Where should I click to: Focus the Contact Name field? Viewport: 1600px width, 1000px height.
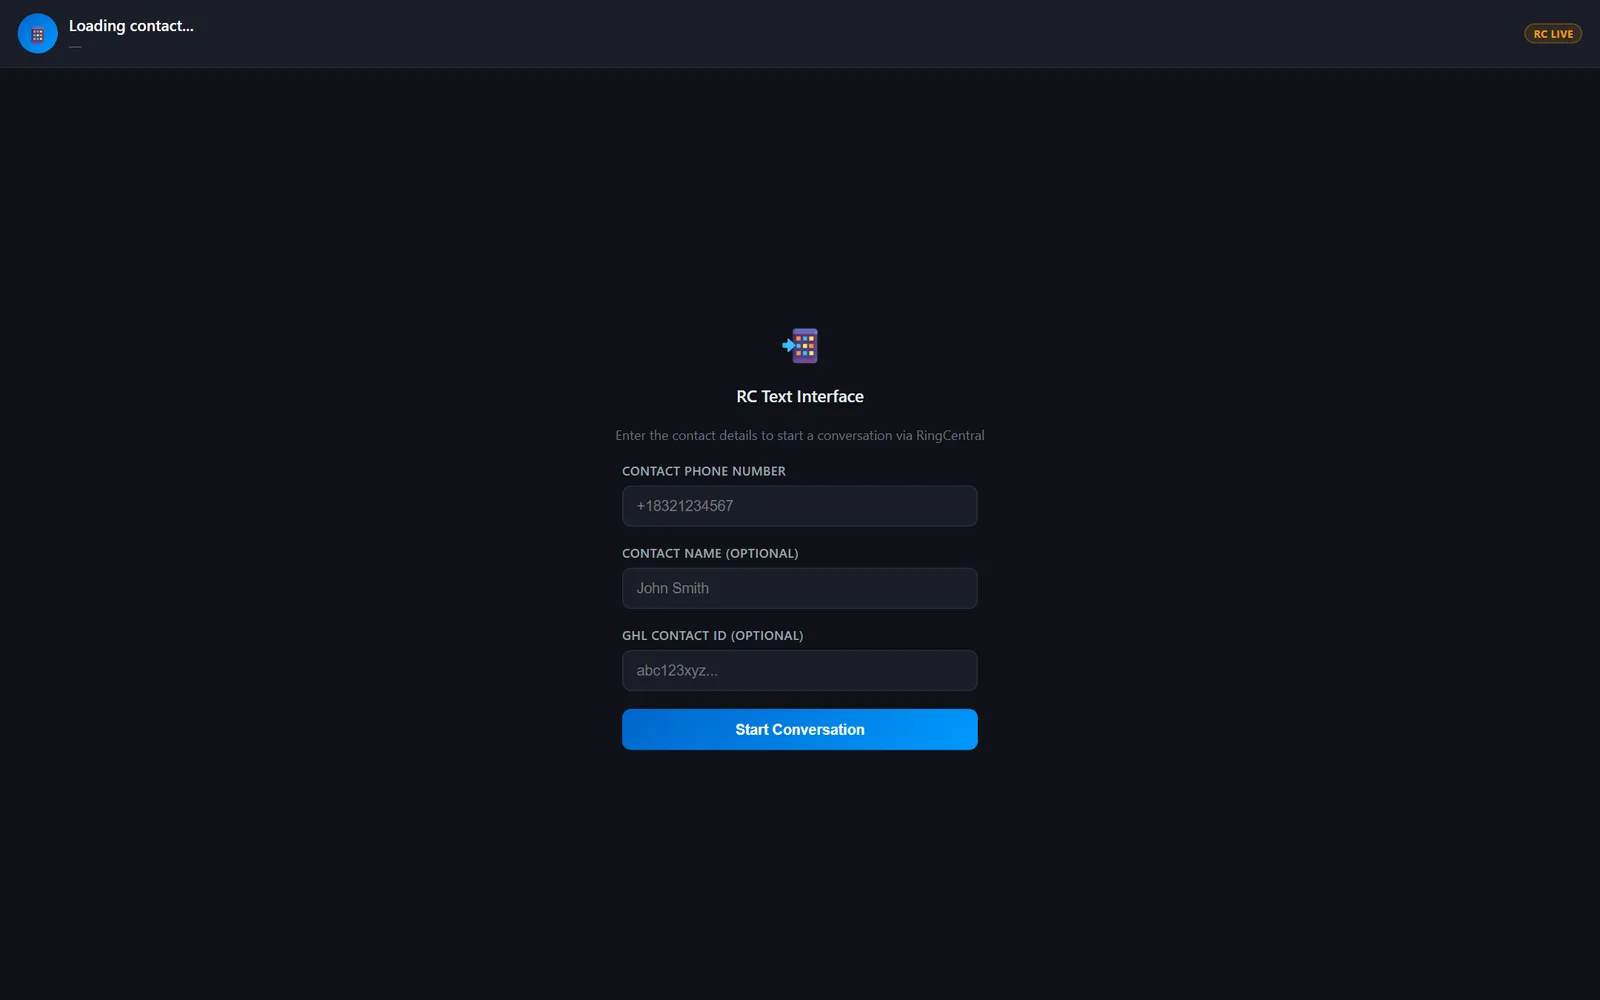pyautogui.click(x=800, y=588)
